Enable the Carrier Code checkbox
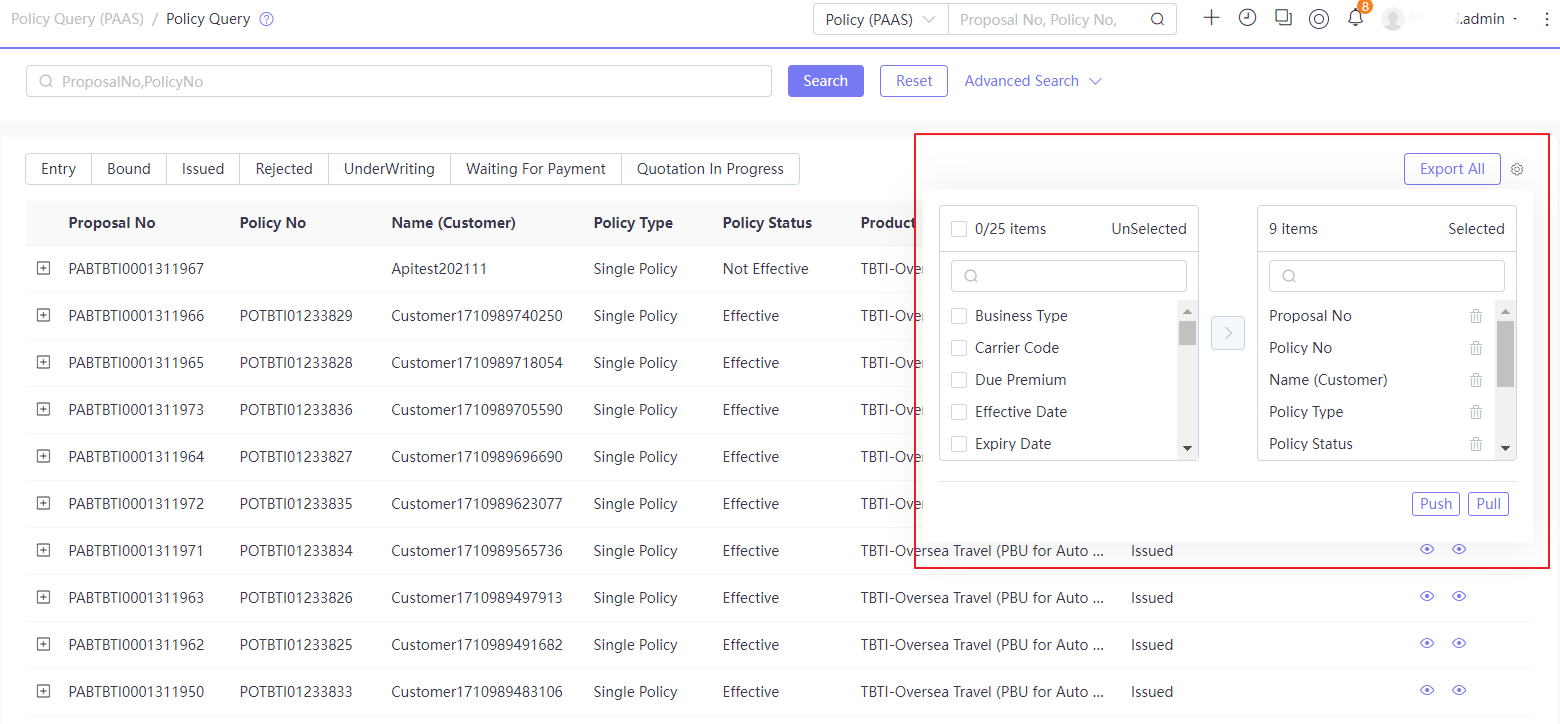The height and width of the screenshot is (724, 1560). pos(959,347)
